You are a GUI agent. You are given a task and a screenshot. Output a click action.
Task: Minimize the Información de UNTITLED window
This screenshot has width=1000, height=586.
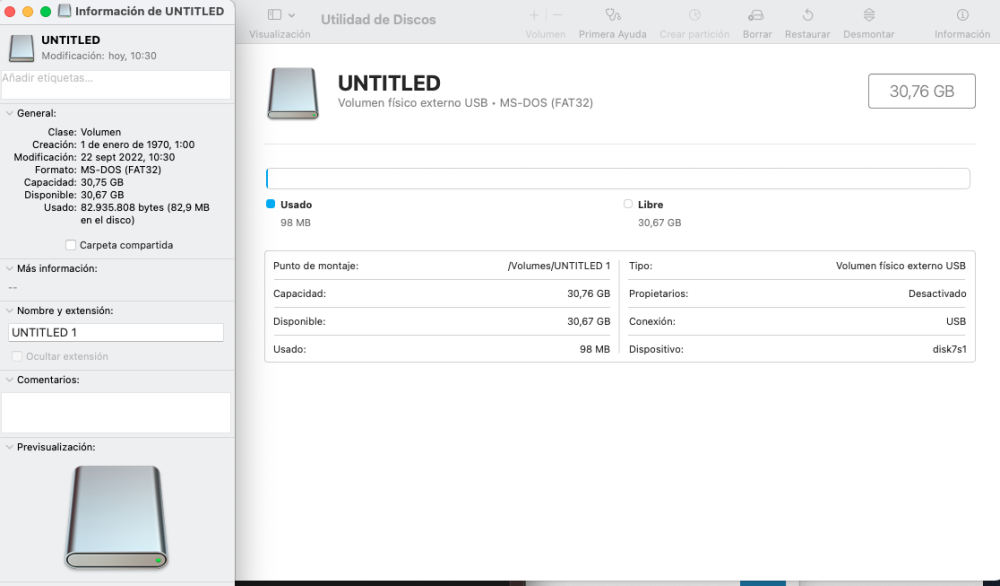(x=27, y=11)
